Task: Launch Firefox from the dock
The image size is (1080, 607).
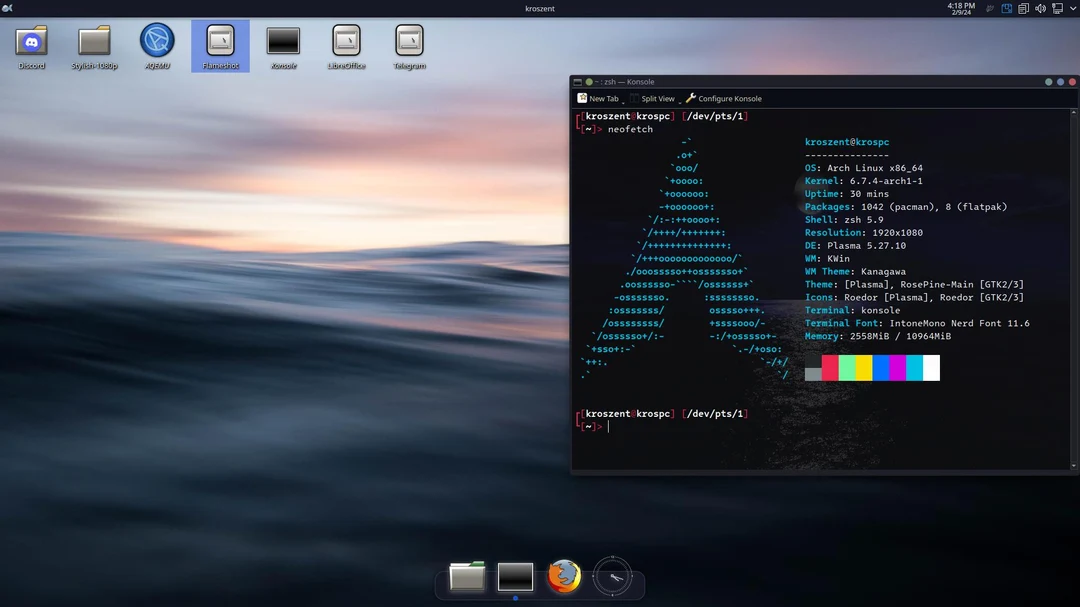Action: click(x=564, y=576)
